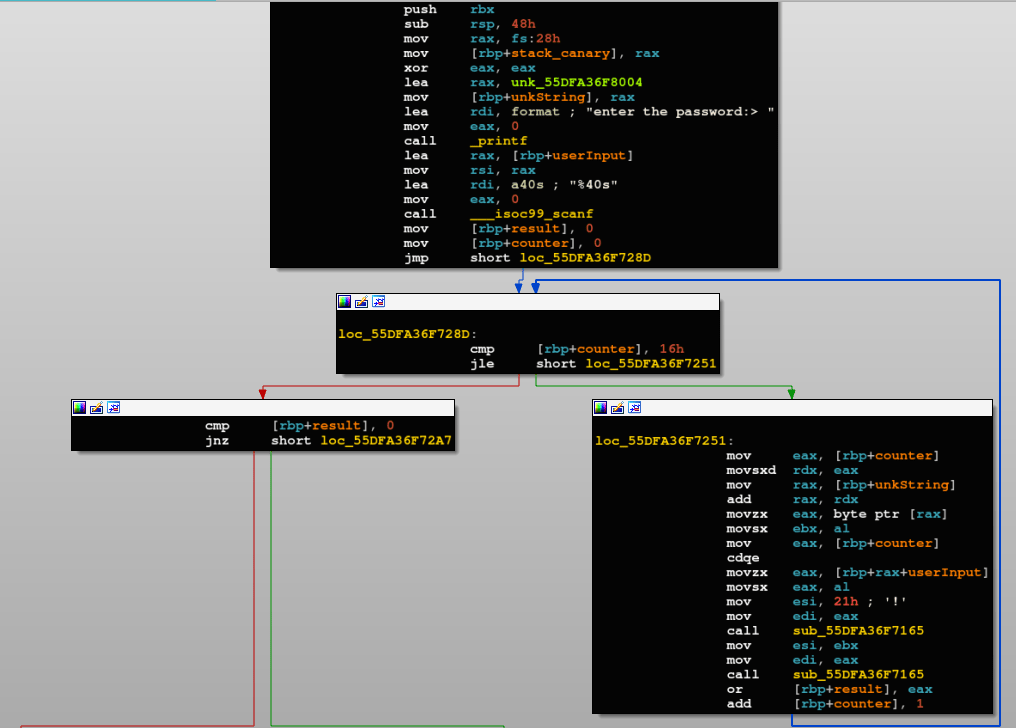
Task: Select userInput in the lea rax instruction
Action: (x=589, y=156)
